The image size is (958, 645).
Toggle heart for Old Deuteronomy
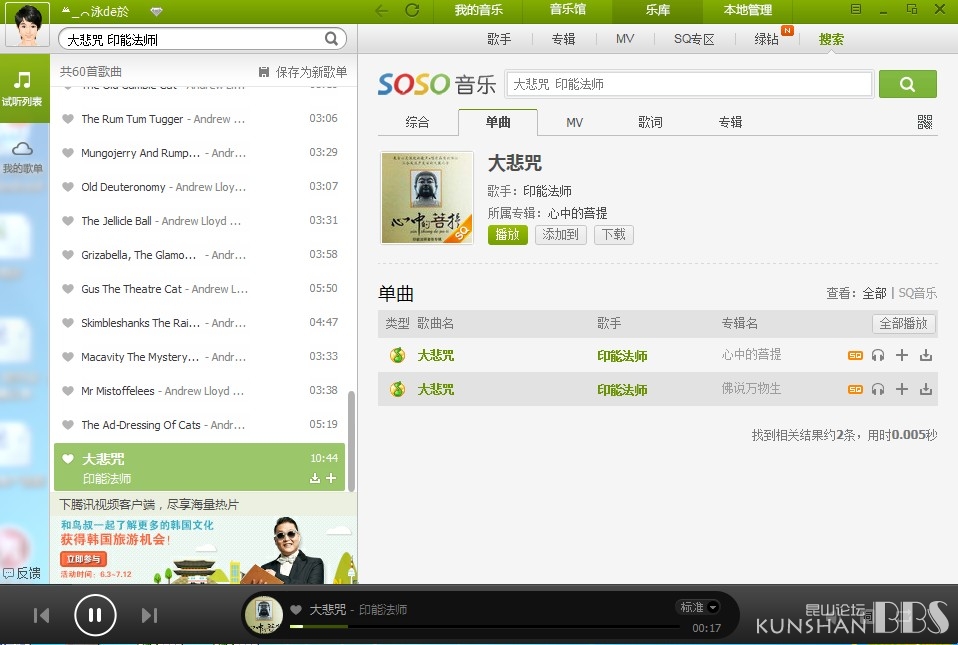[x=68, y=186]
